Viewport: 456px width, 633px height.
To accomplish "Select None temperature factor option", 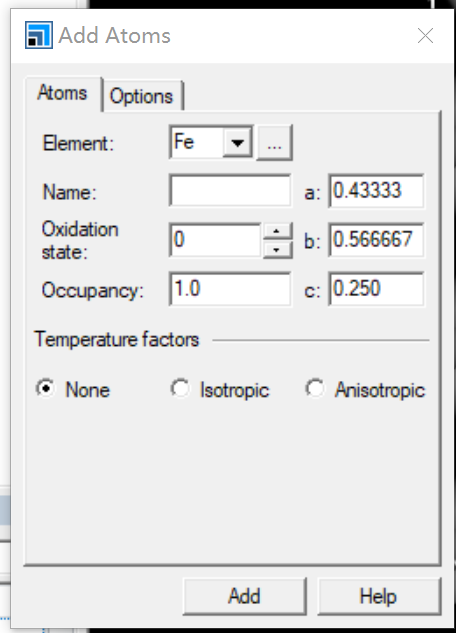I will [73, 390].
